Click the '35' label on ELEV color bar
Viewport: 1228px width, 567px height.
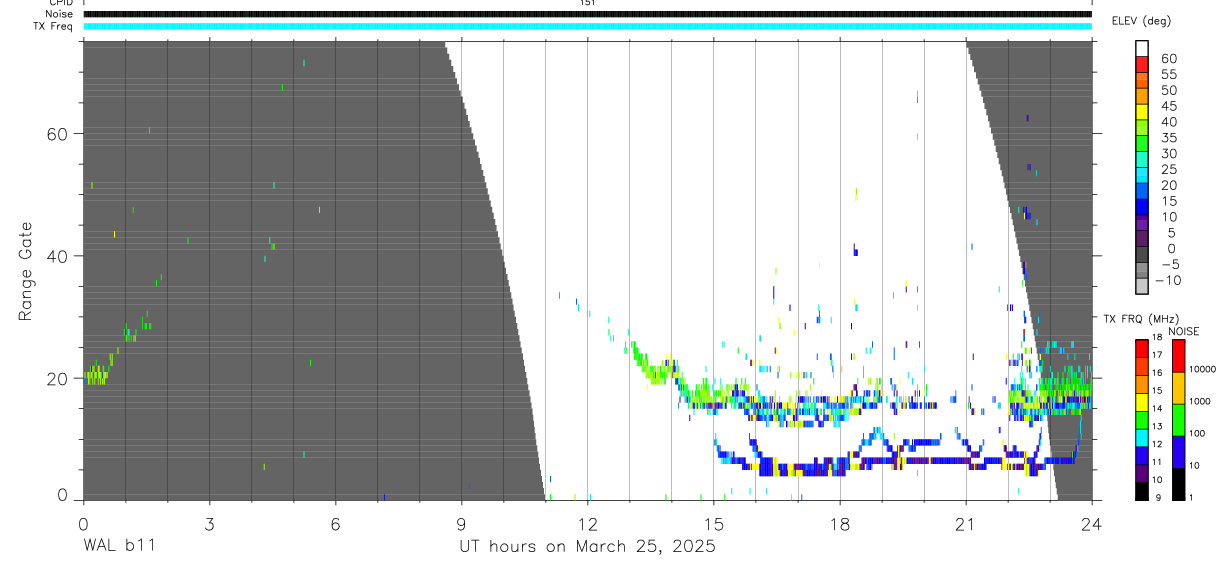coord(1168,138)
